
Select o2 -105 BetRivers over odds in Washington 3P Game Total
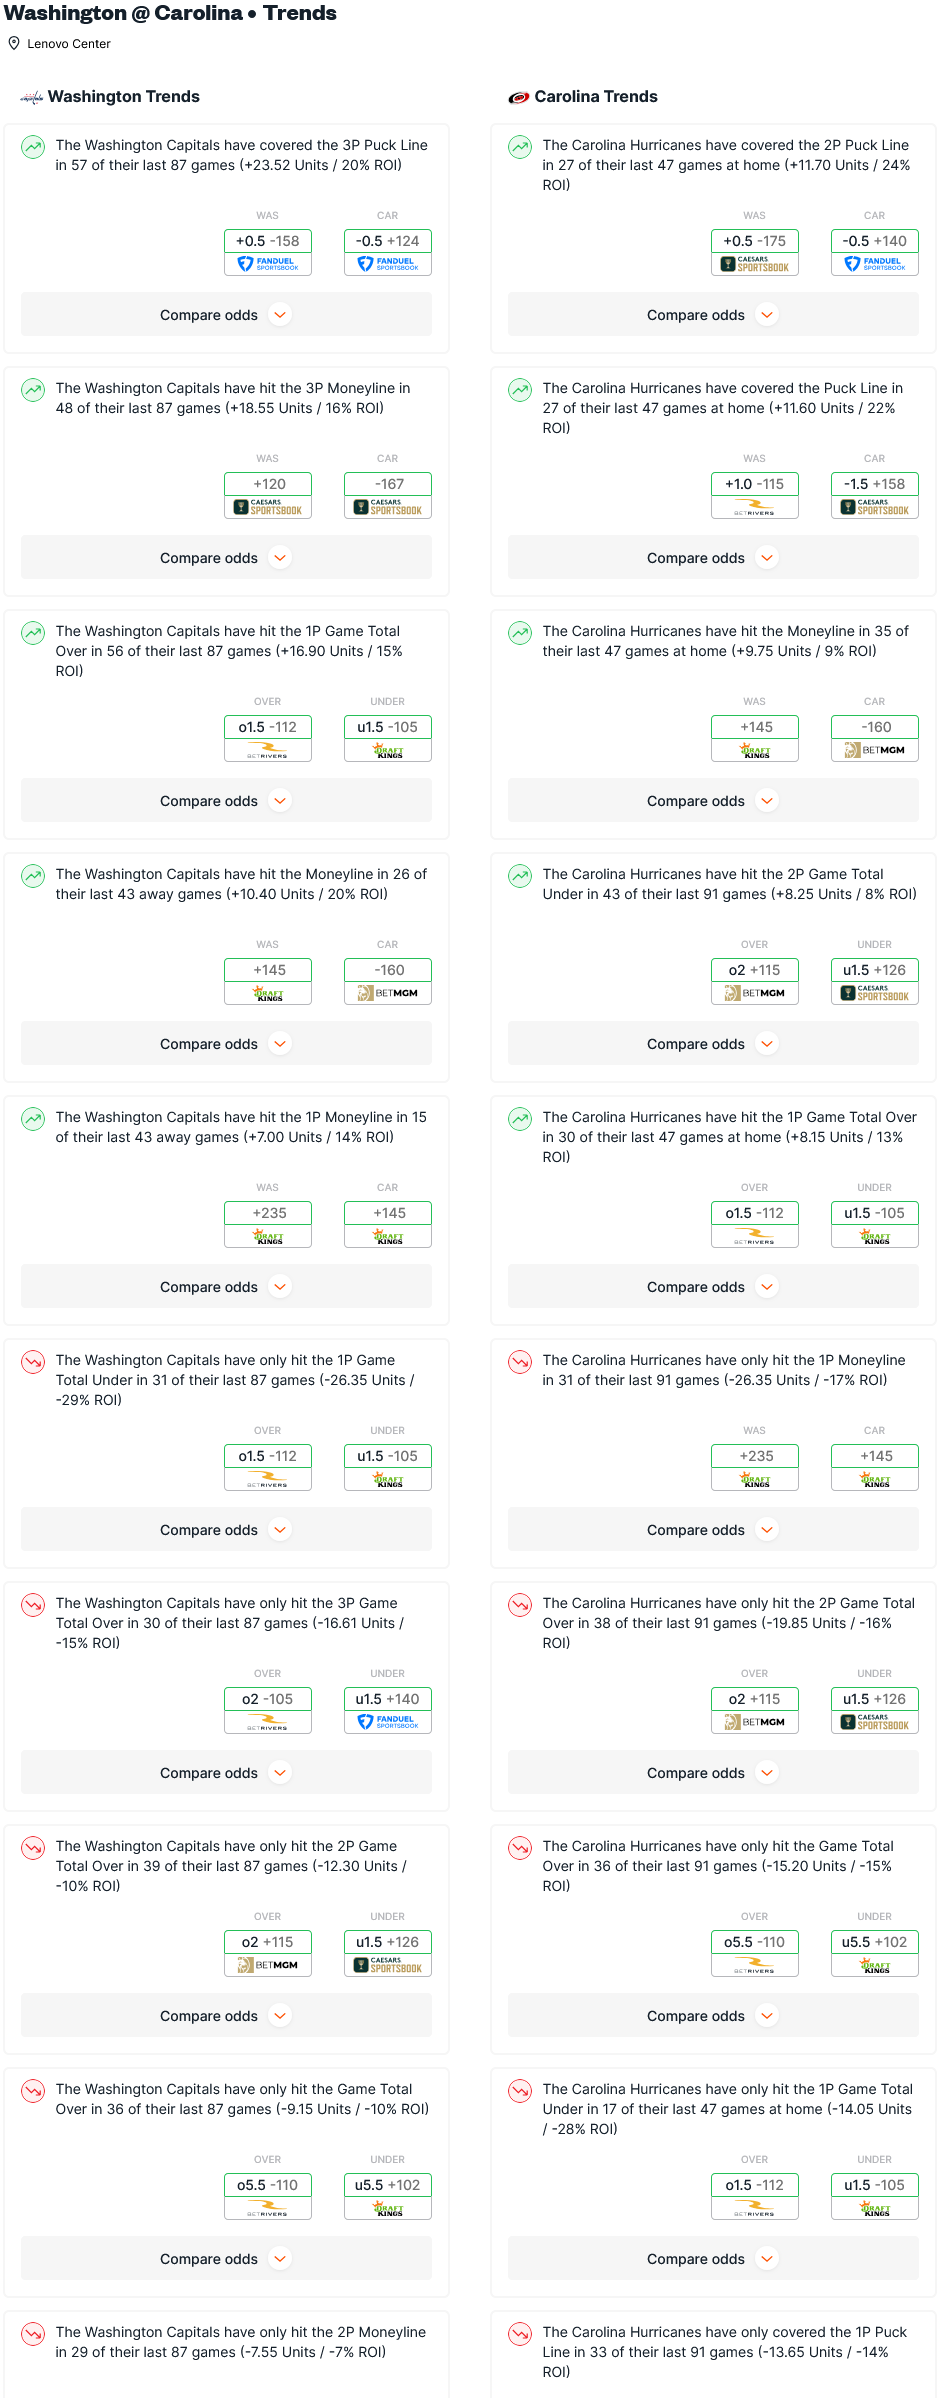(x=268, y=1710)
